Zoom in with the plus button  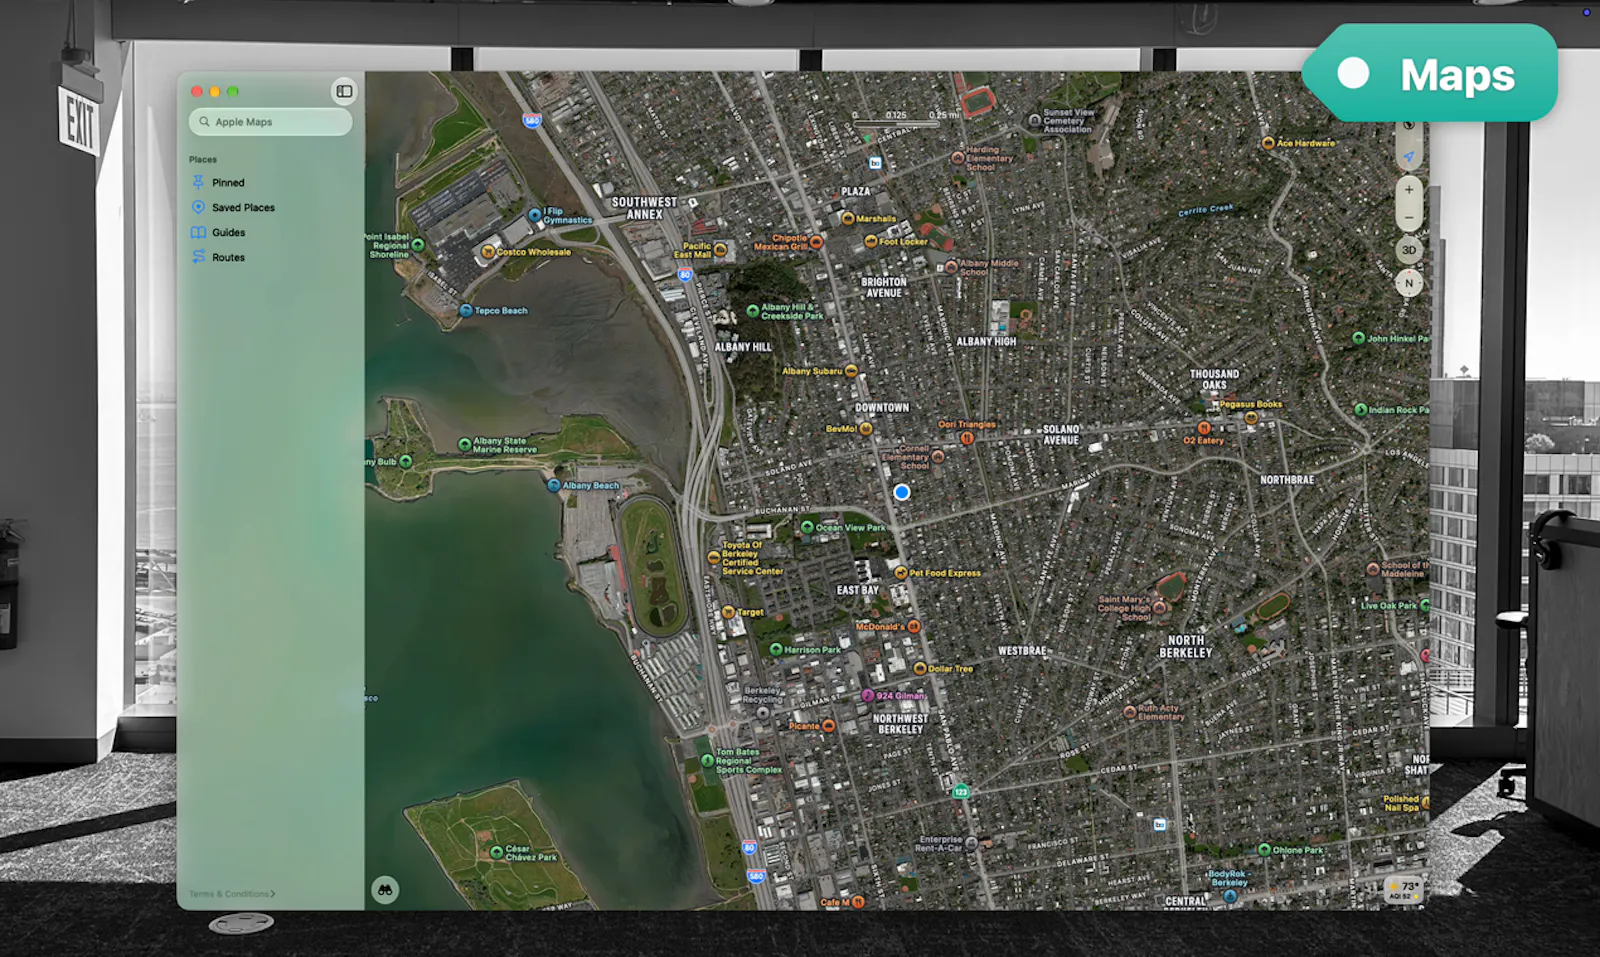1409,190
